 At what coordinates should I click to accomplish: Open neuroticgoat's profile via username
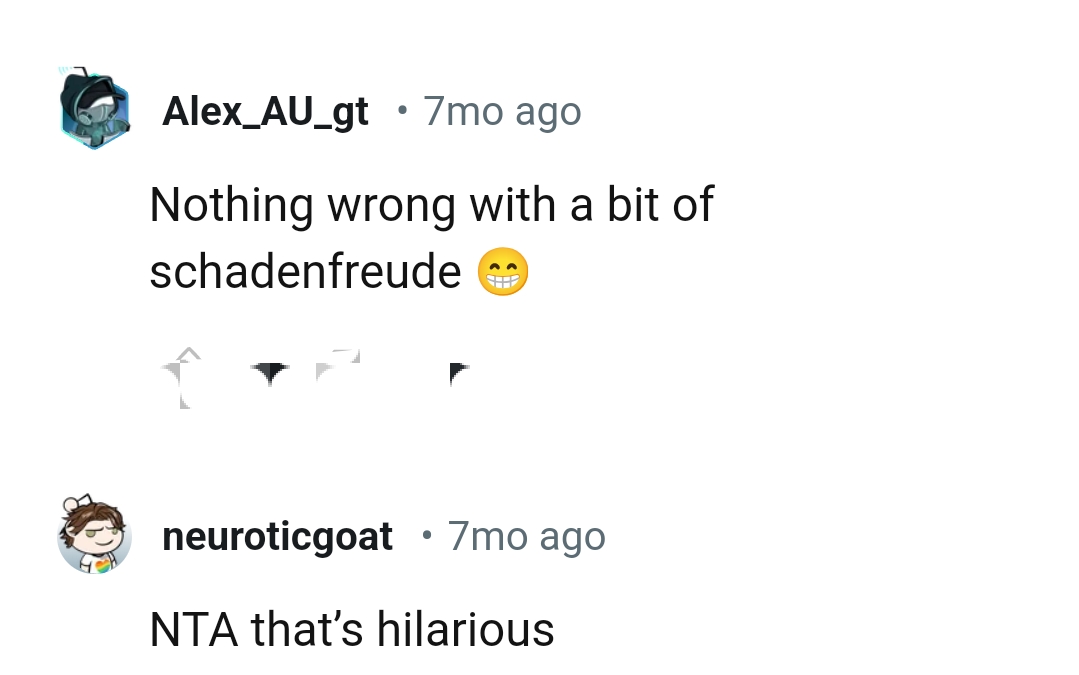[277, 536]
